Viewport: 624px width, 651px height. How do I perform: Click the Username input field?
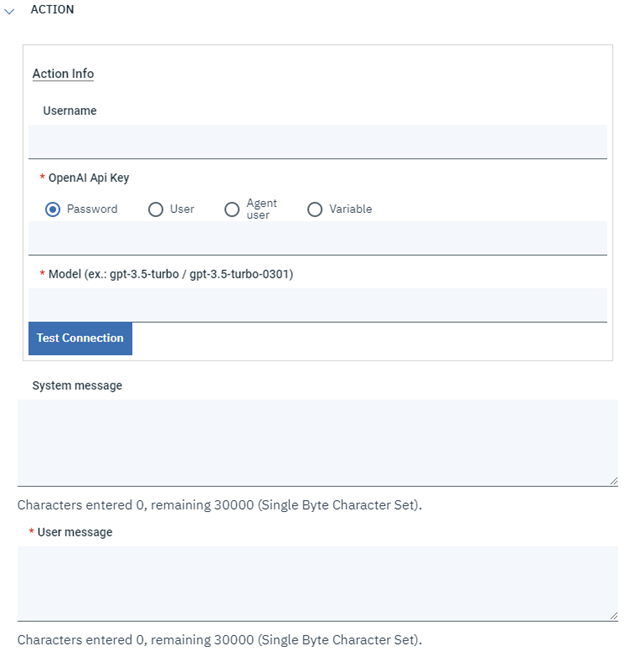(x=317, y=141)
